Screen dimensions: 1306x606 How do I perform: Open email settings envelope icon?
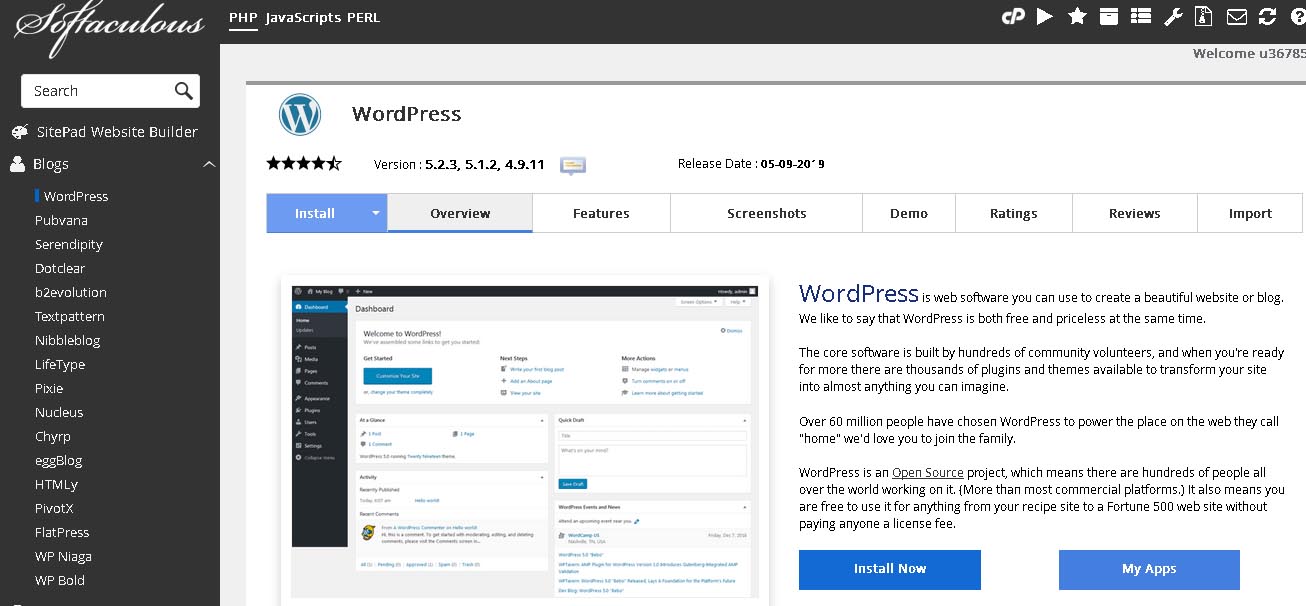point(1237,16)
